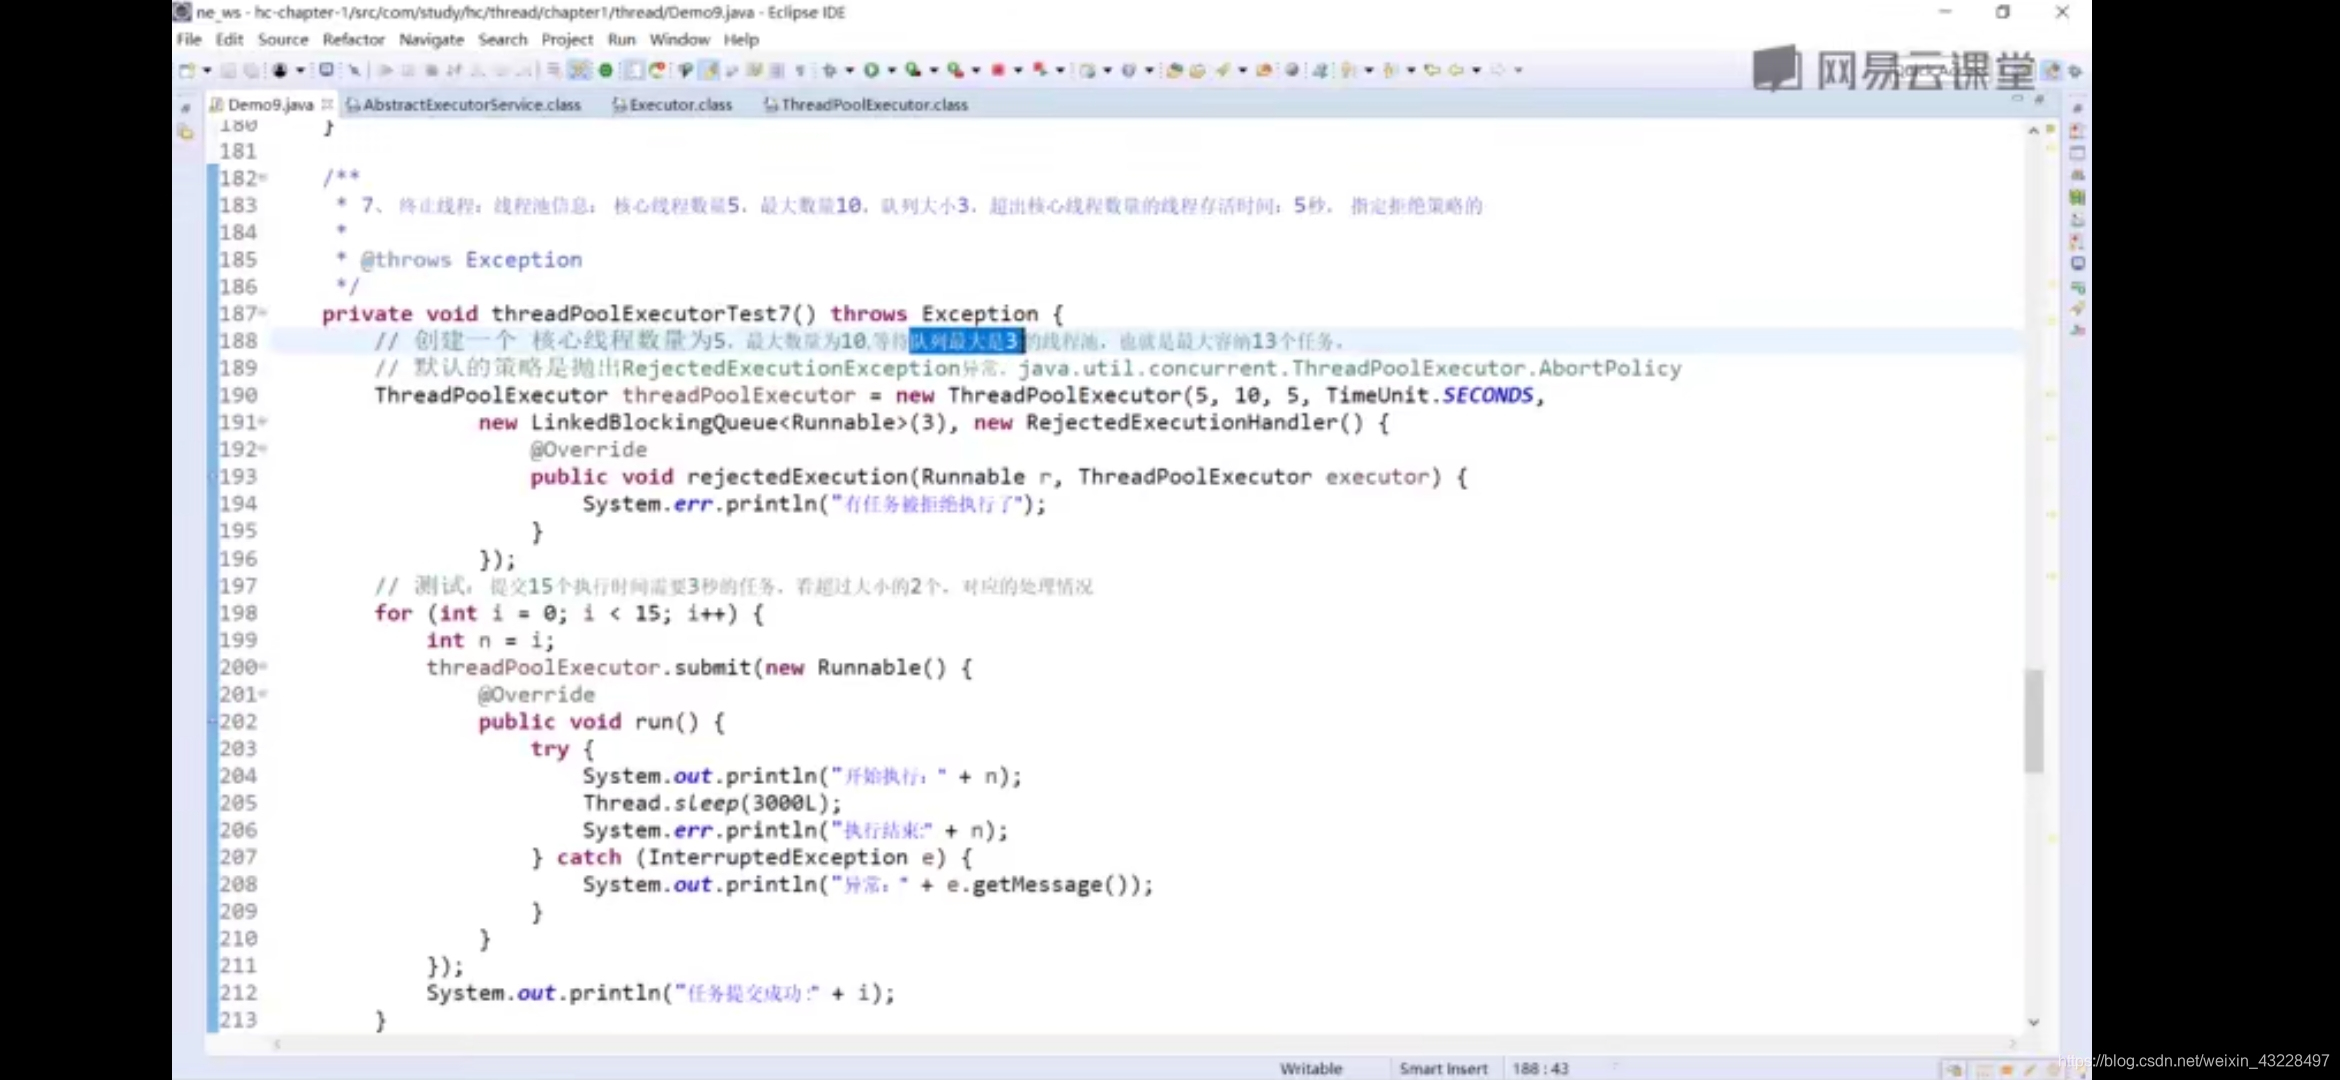Image resolution: width=2340 pixels, height=1080 pixels.
Task: Open the Run menu
Action: pos(621,39)
